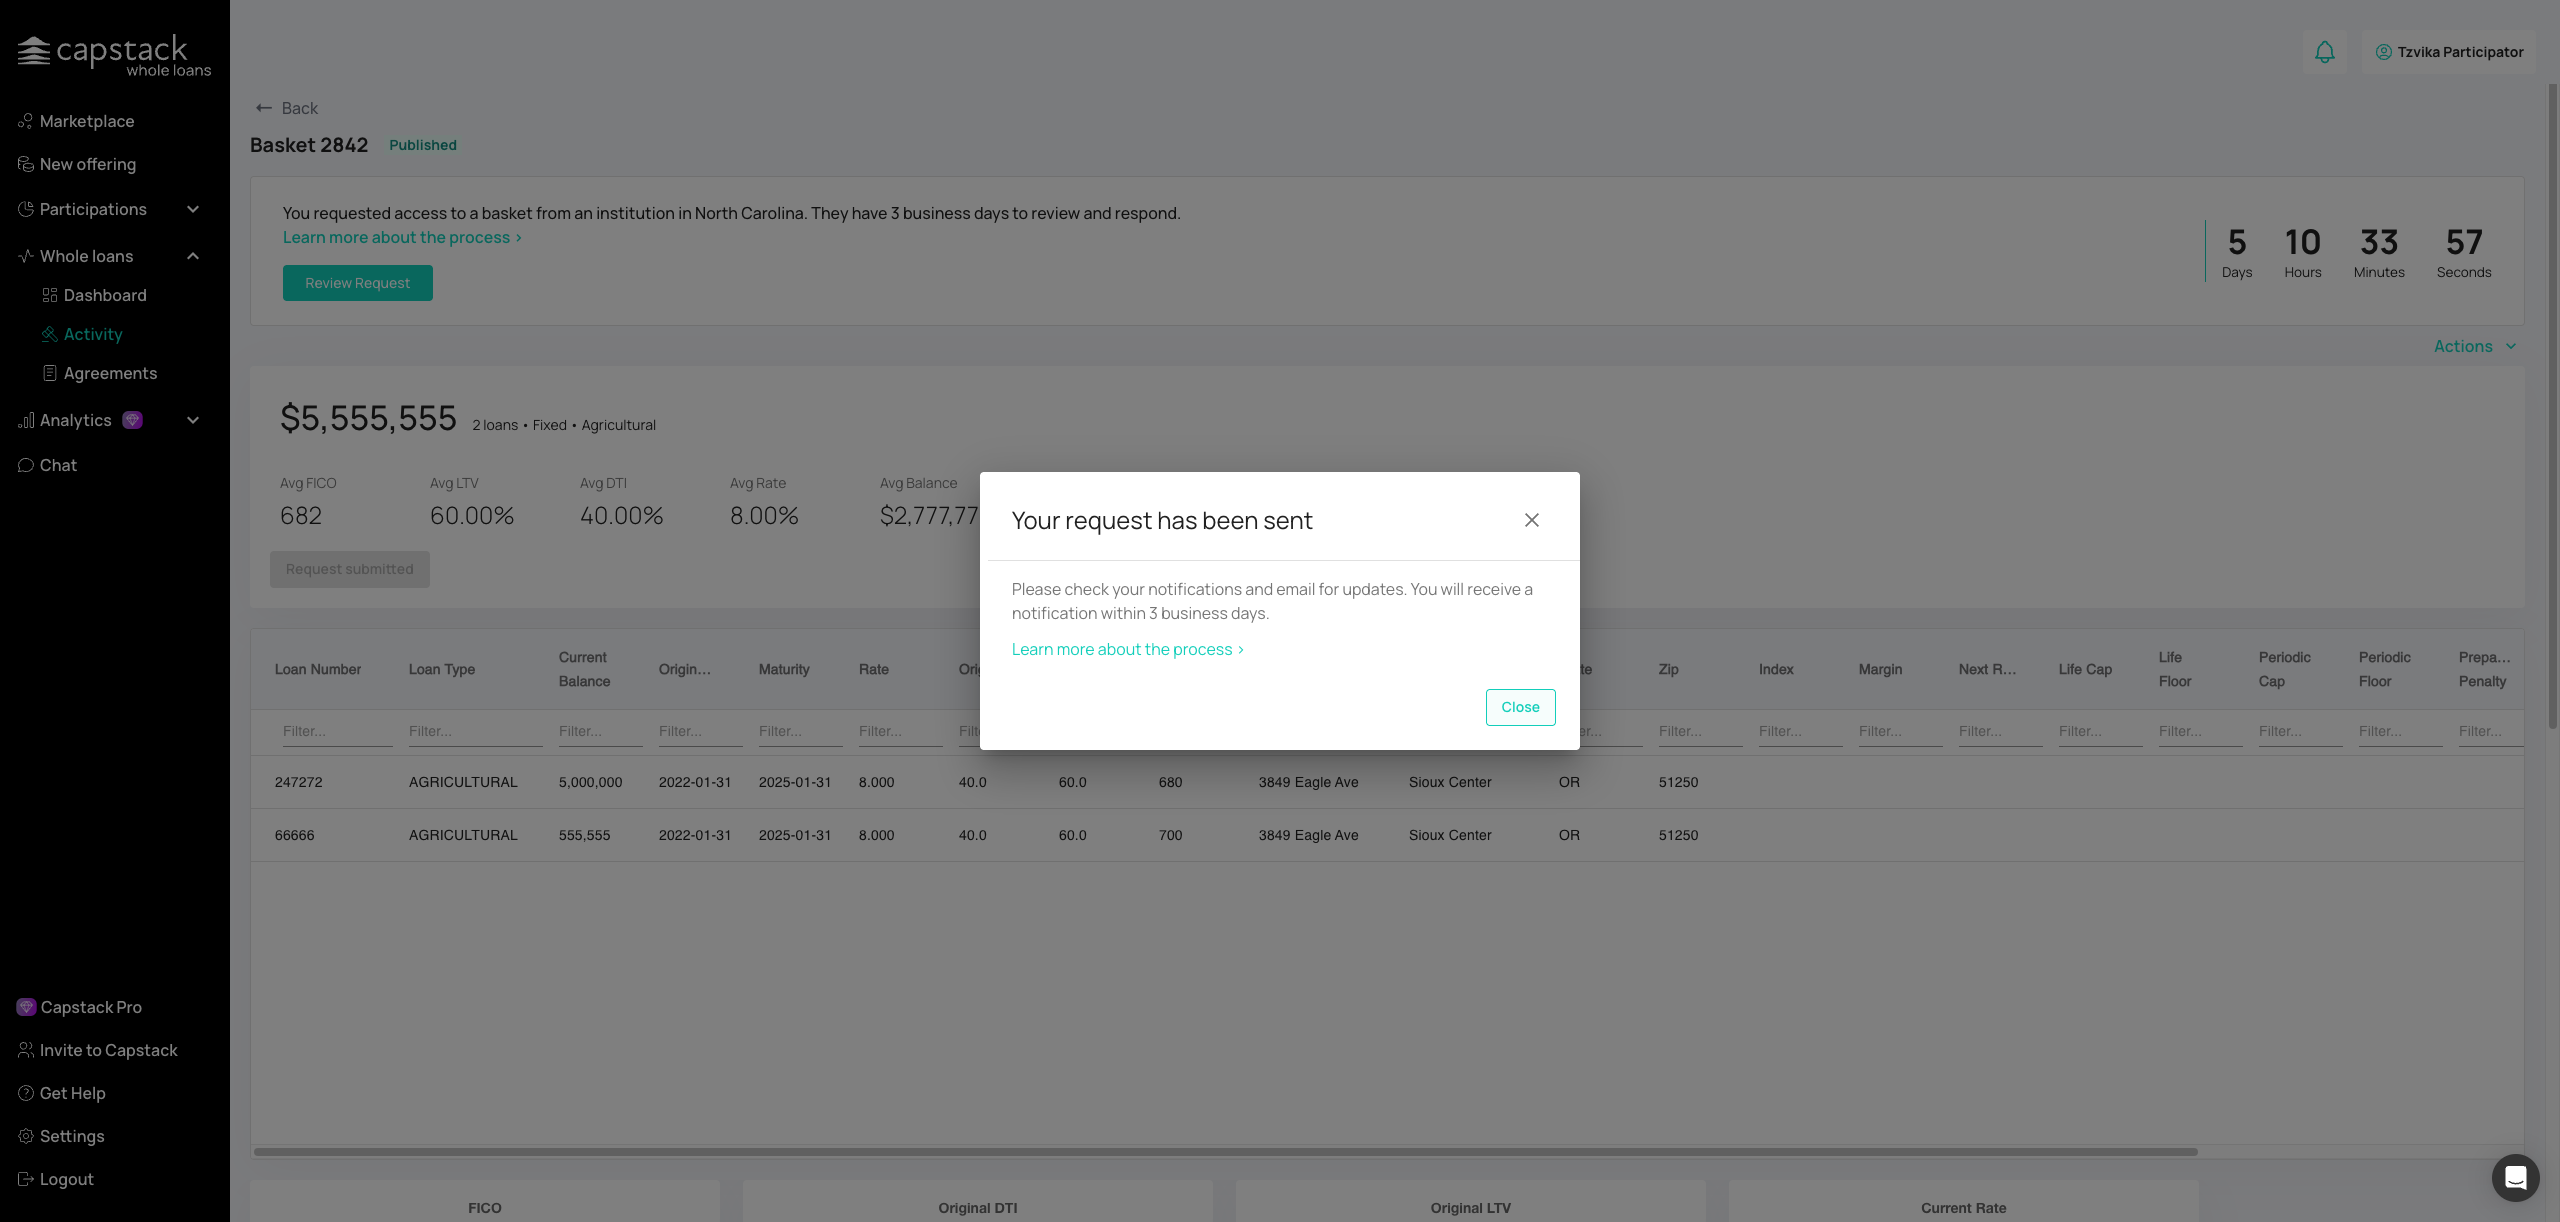Screen dimensions: 2560x1222
Task: Click the table's horizontal scrollbar
Action: pyautogui.click(x=1225, y=1152)
